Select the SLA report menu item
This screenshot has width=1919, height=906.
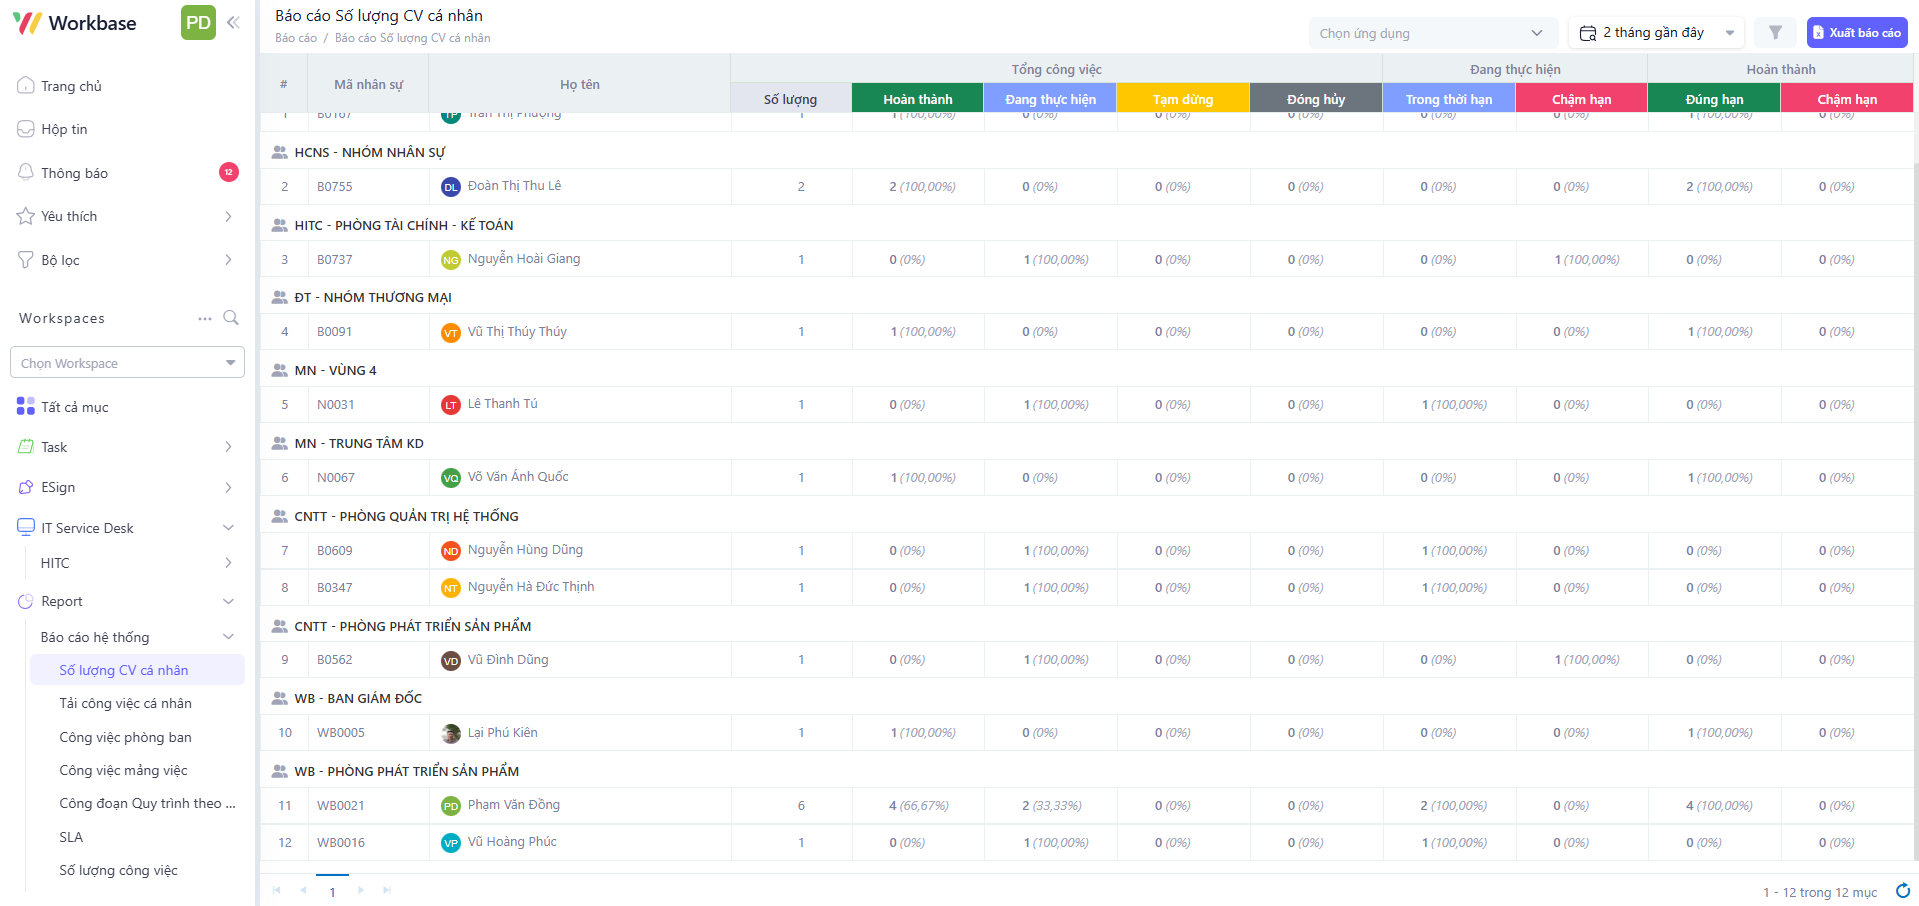(71, 837)
